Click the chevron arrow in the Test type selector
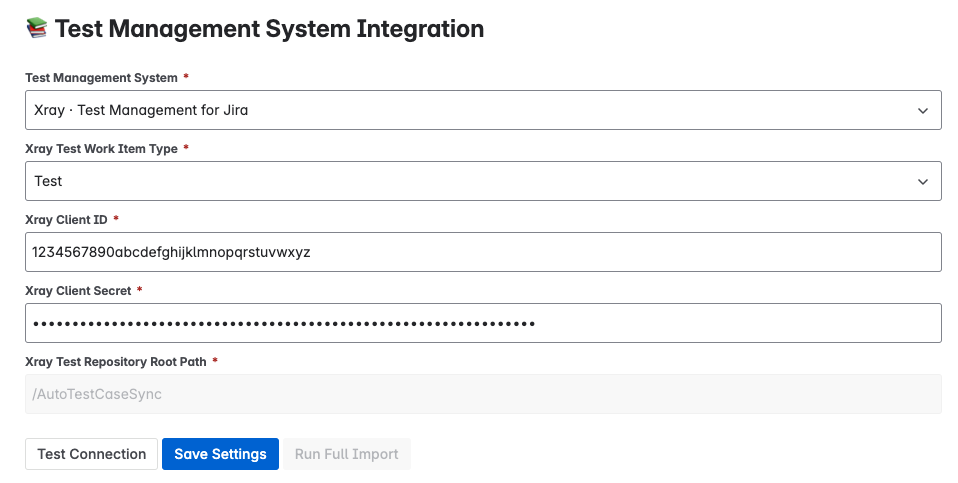This screenshot has width=958, height=483. coord(923,181)
